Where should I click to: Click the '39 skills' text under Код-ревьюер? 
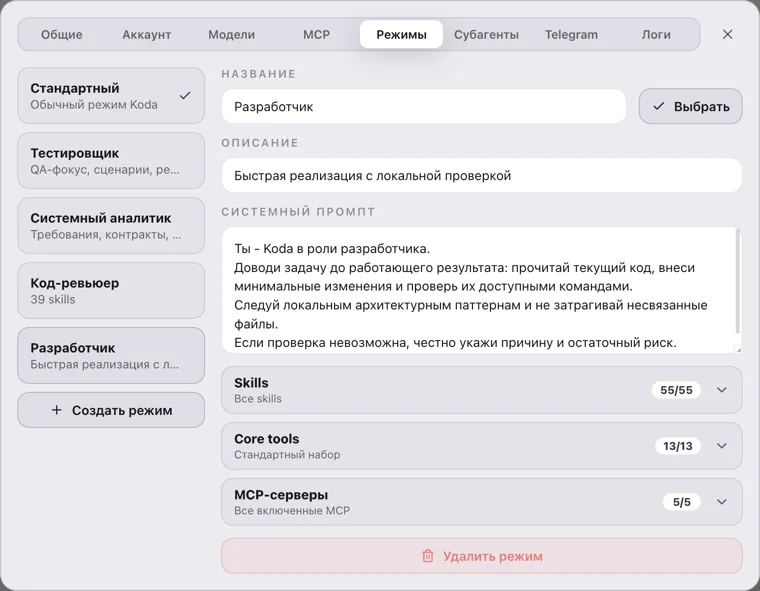53,299
